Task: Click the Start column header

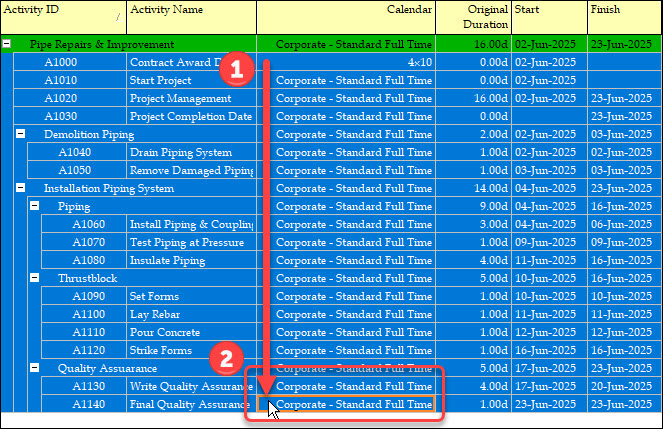Action: coord(548,17)
